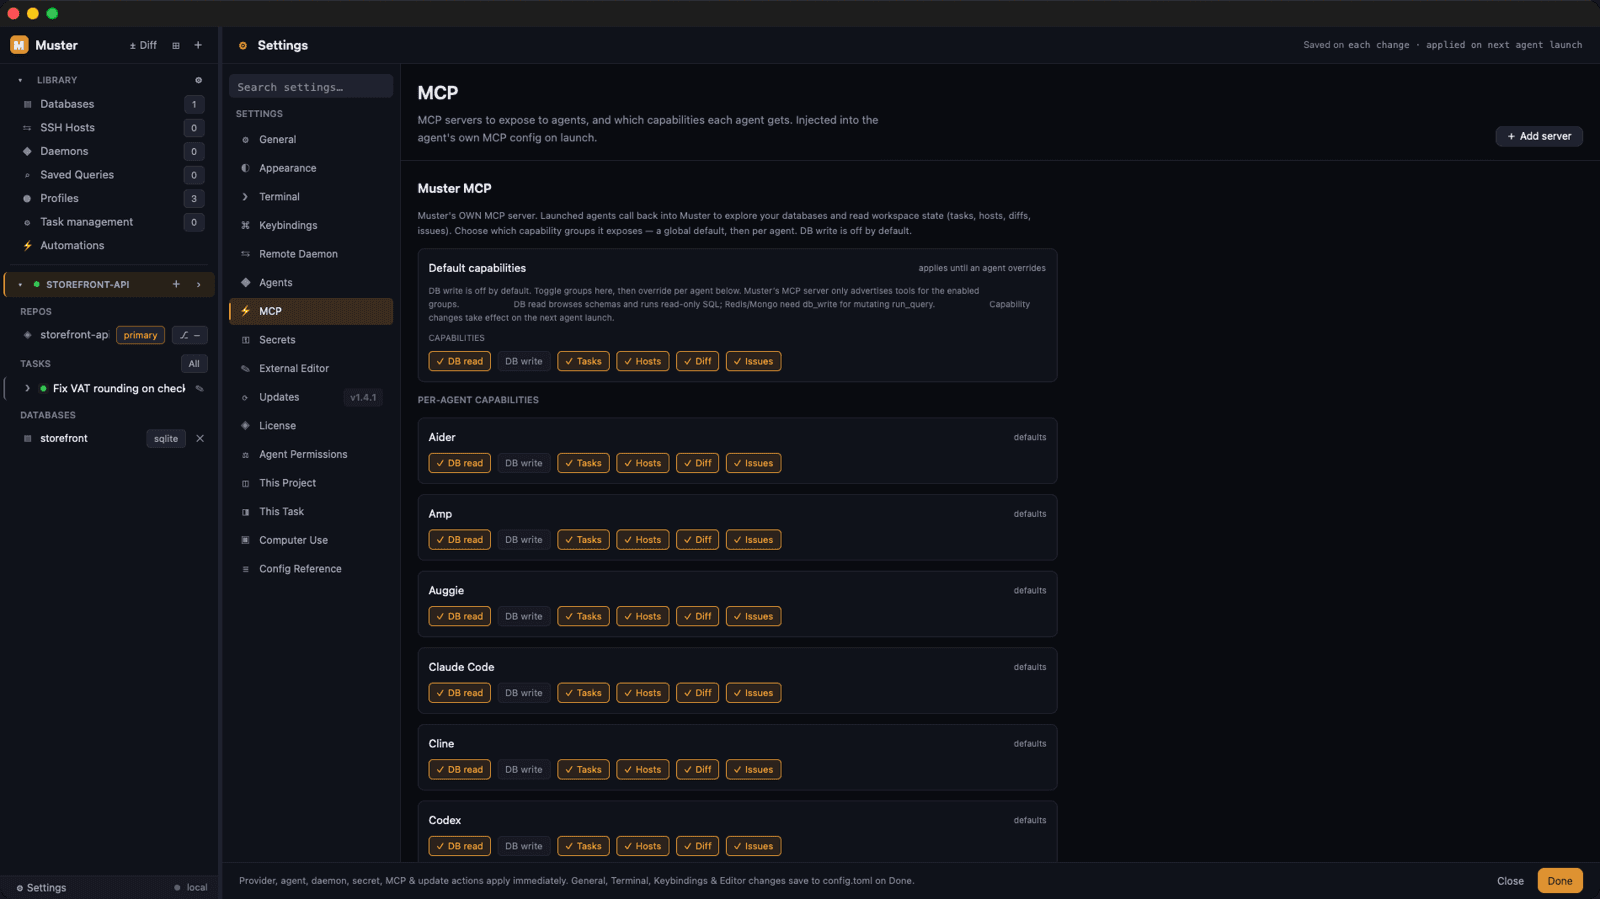Click the Automations lightning icon
Image resolution: width=1600 pixels, height=899 pixels.
tap(27, 246)
